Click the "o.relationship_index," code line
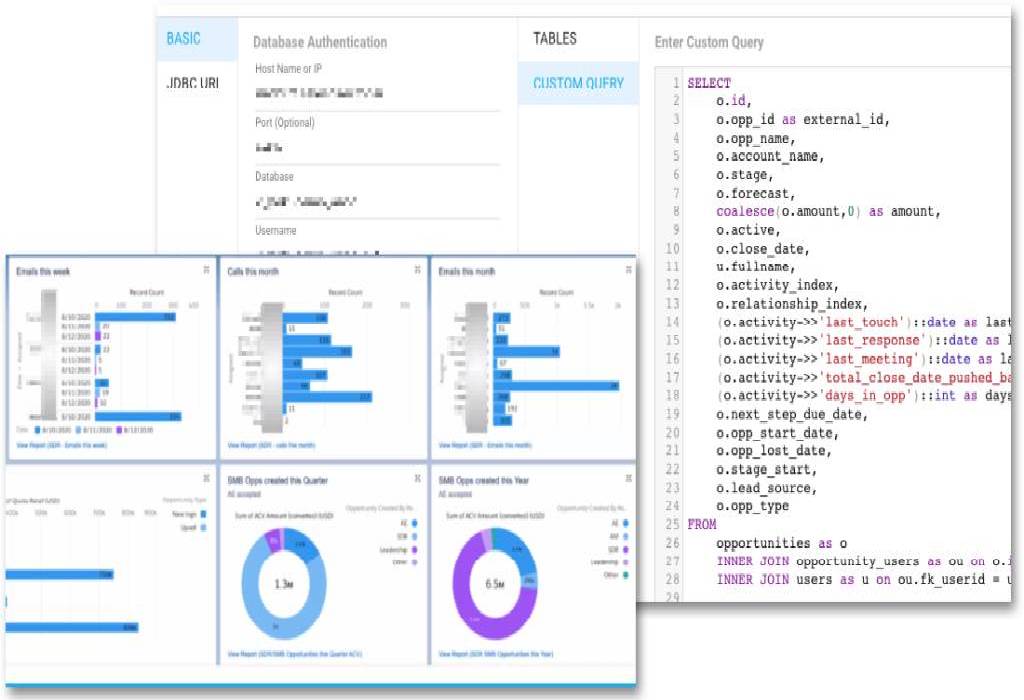 (x=792, y=304)
